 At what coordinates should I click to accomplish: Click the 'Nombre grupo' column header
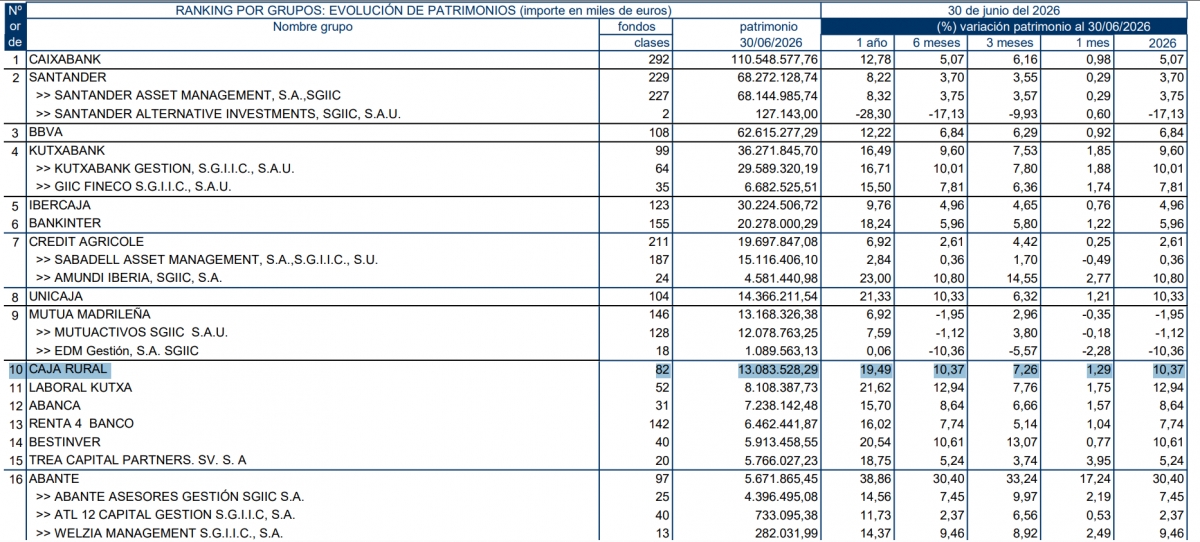tap(312, 27)
